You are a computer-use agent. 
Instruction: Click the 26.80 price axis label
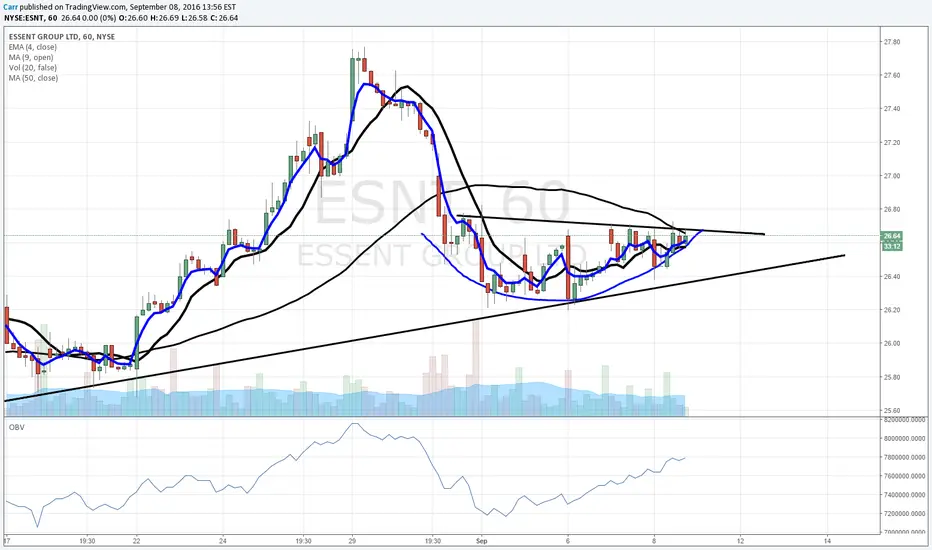tap(892, 209)
